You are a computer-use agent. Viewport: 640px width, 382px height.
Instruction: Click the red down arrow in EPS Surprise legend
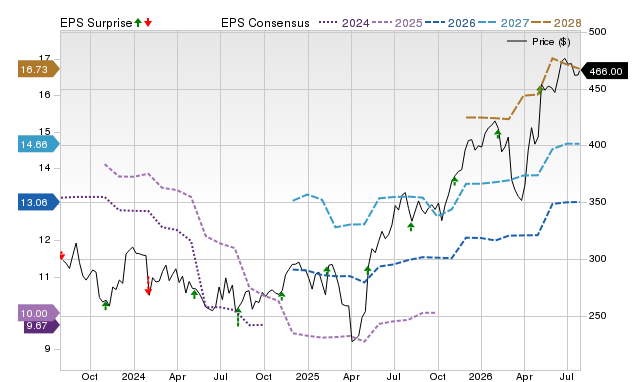[x=148, y=22]
